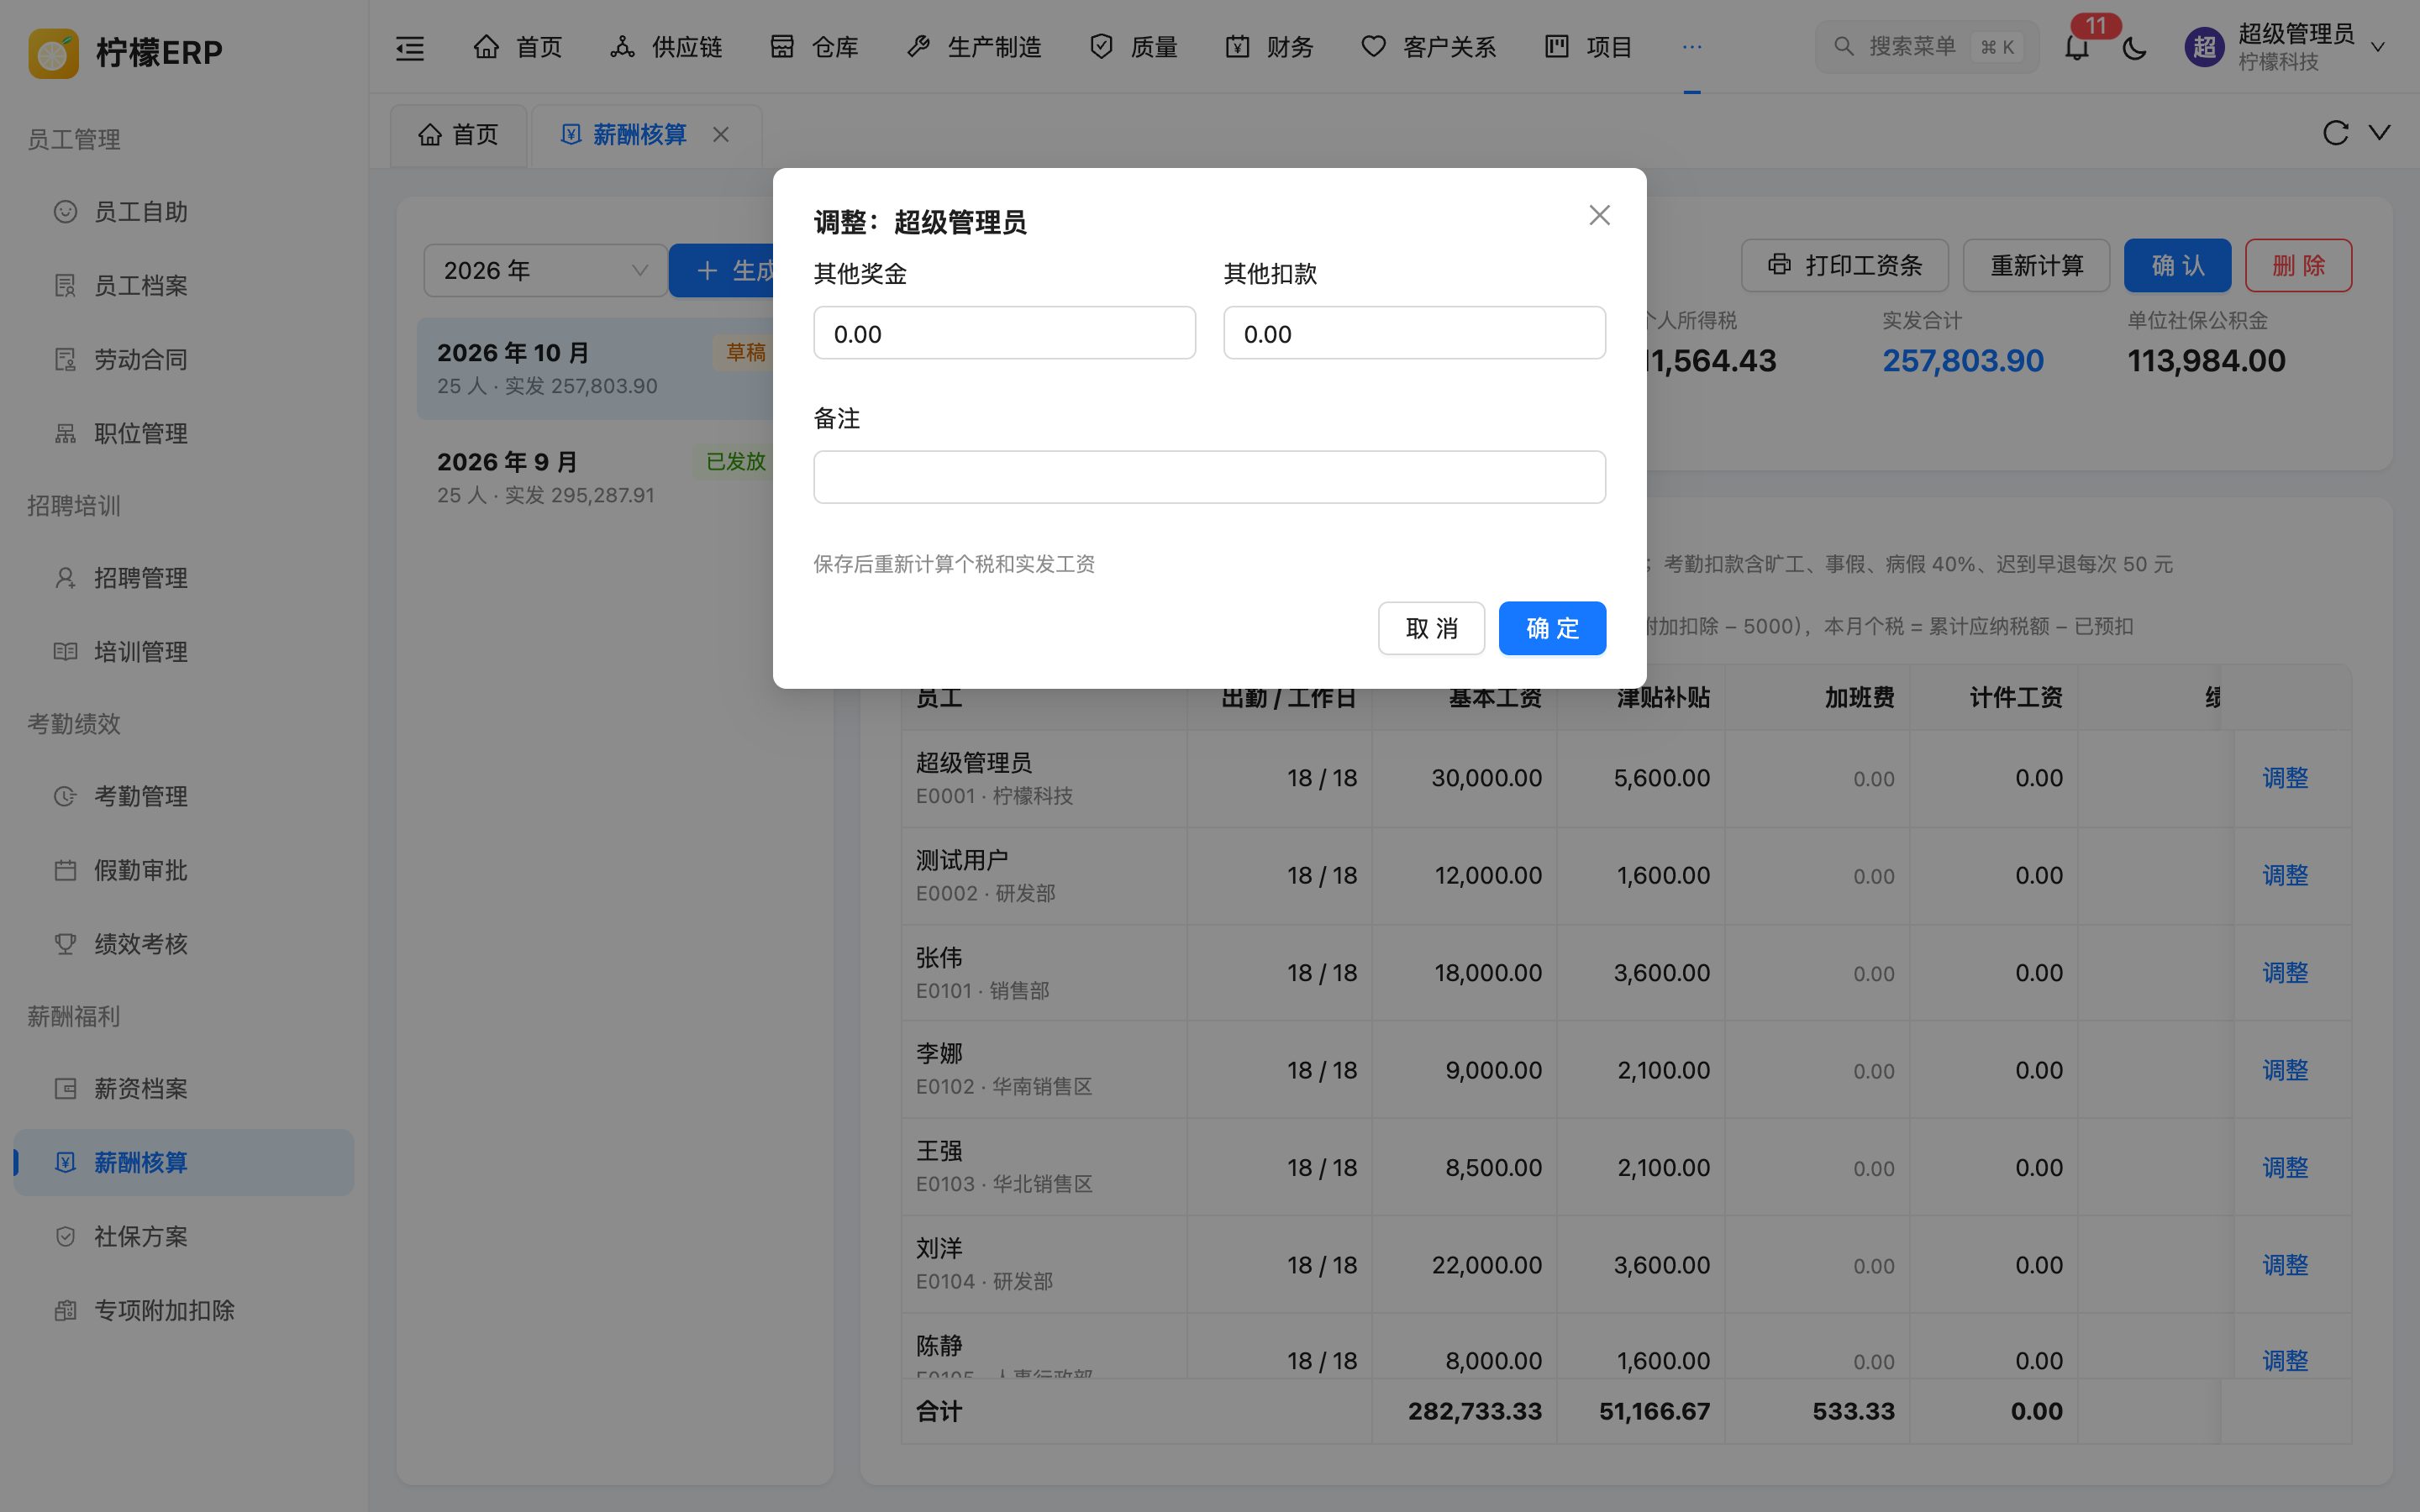The width and height of the screenshot is (2420, 1512).
Task: Open 仓库 top menu
Action: (815, 47)
